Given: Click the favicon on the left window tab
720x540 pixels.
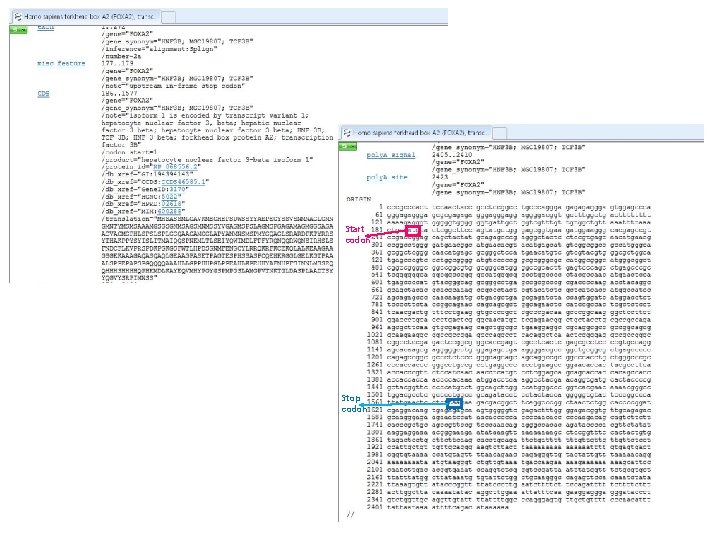Looking at the screenshot, I should (18, 17).
